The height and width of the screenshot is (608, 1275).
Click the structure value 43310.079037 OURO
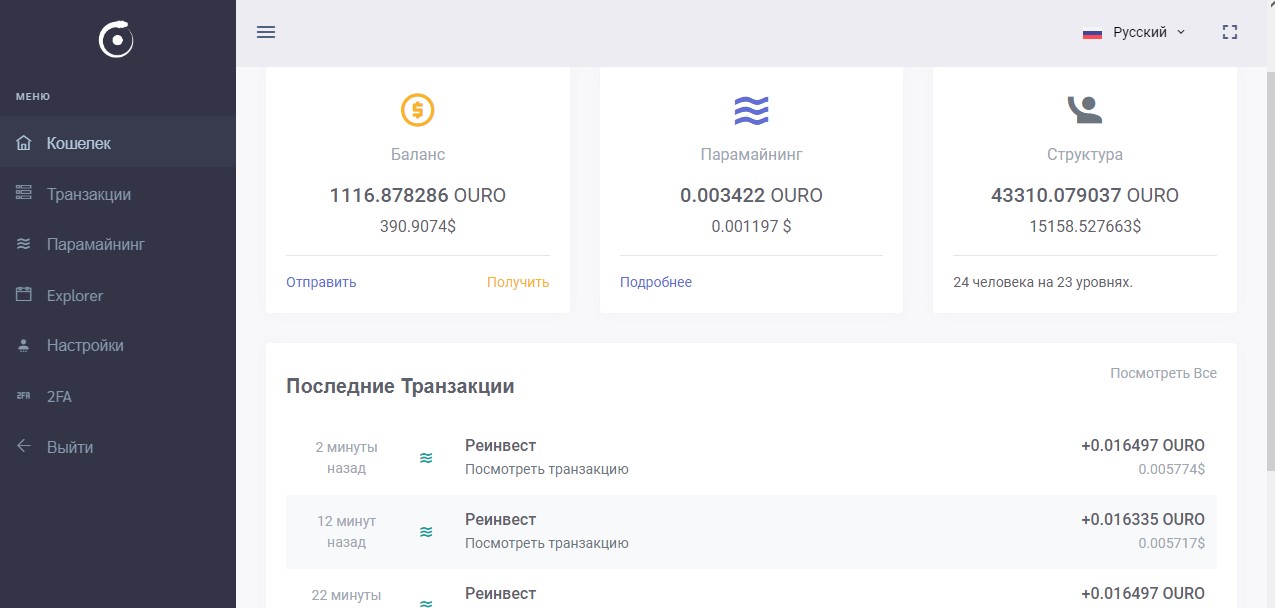click(1085, 196)
